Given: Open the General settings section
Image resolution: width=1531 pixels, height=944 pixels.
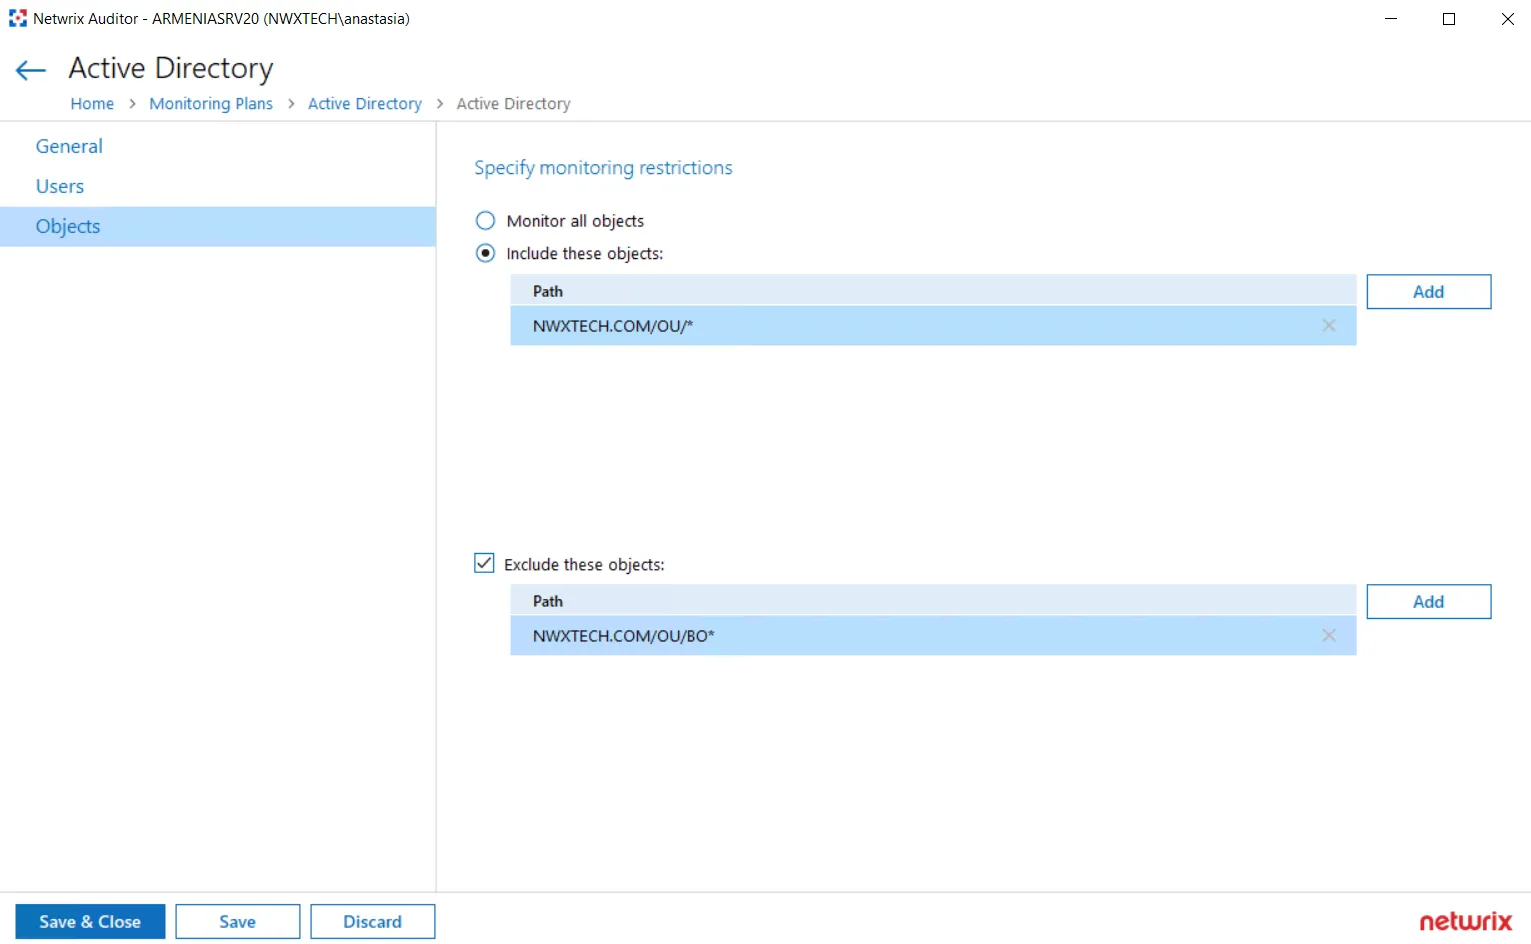Looking at the screenshot, I should coord(69,146).
